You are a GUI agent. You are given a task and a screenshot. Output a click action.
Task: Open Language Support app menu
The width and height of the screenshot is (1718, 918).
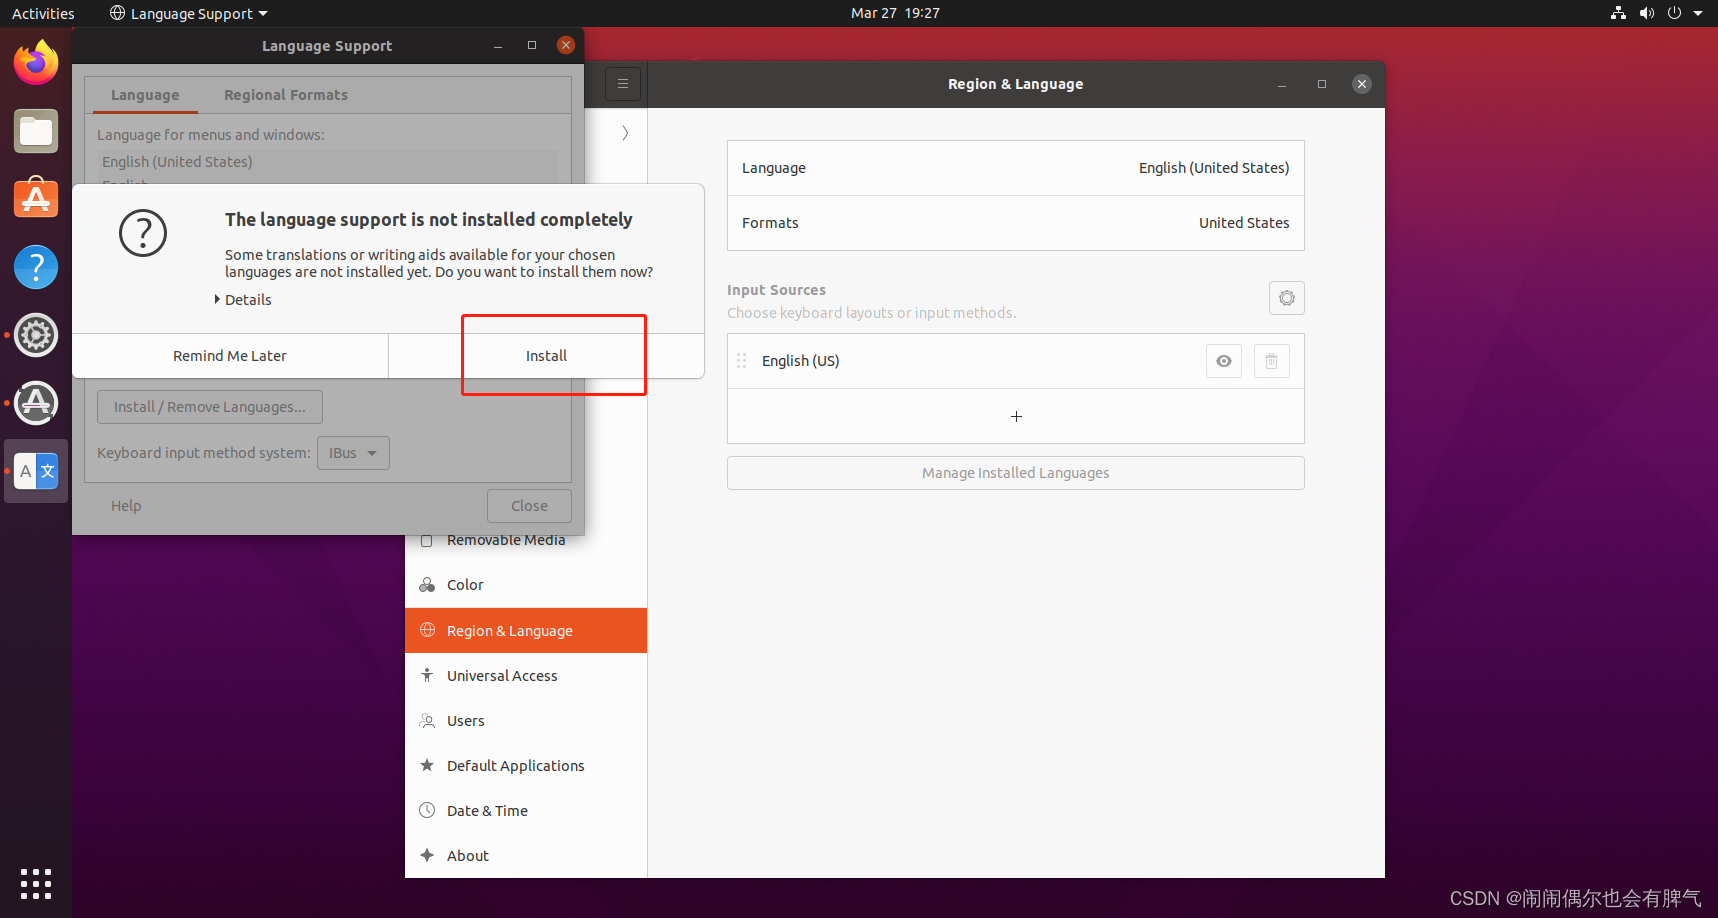pos(188,13)
